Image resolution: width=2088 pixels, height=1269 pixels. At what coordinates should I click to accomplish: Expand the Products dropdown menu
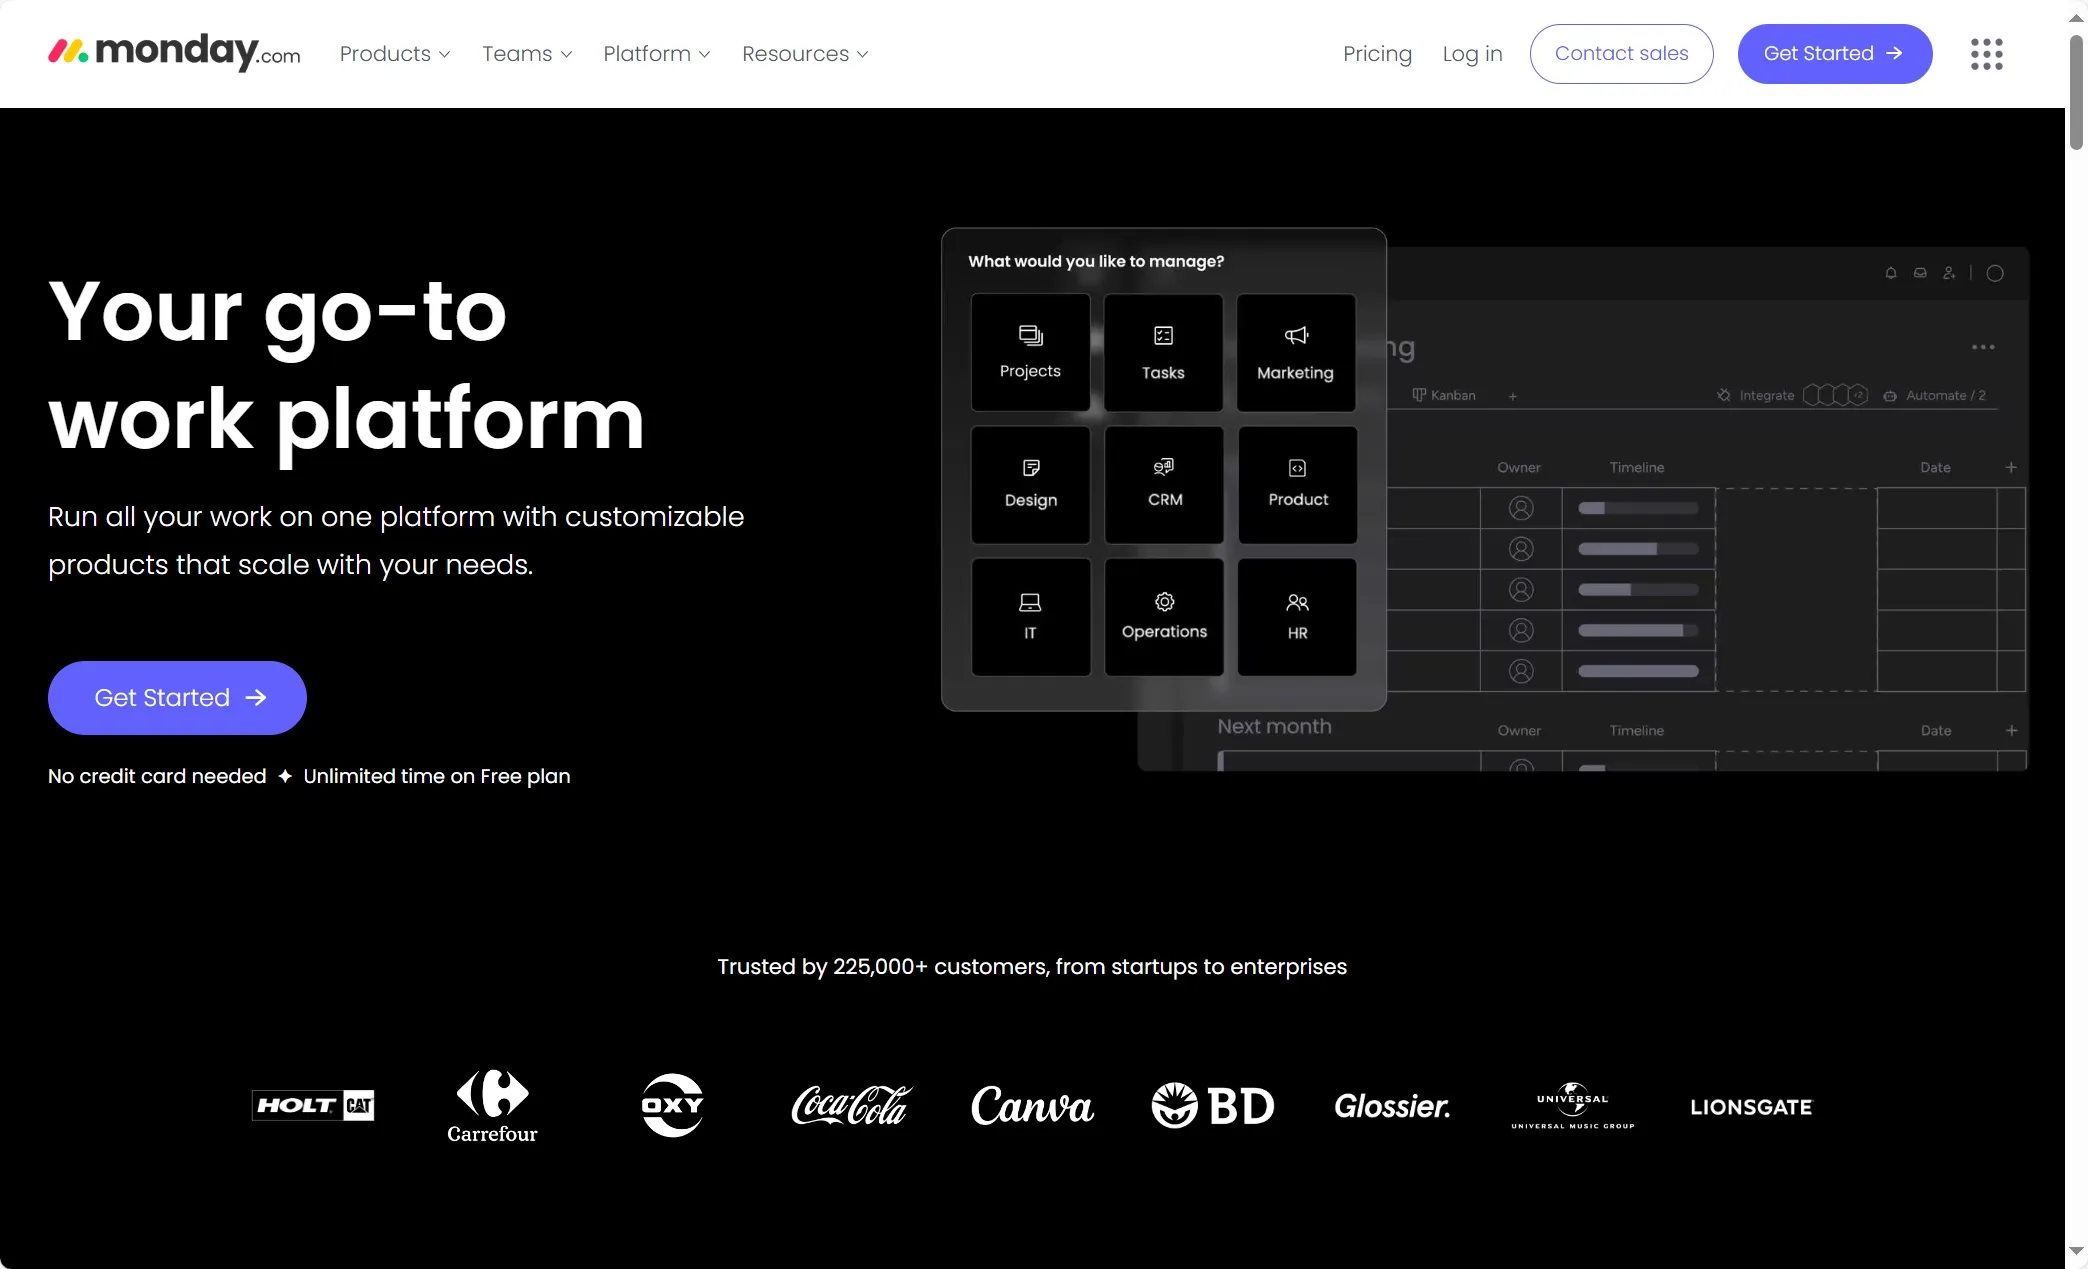[395, 54]
